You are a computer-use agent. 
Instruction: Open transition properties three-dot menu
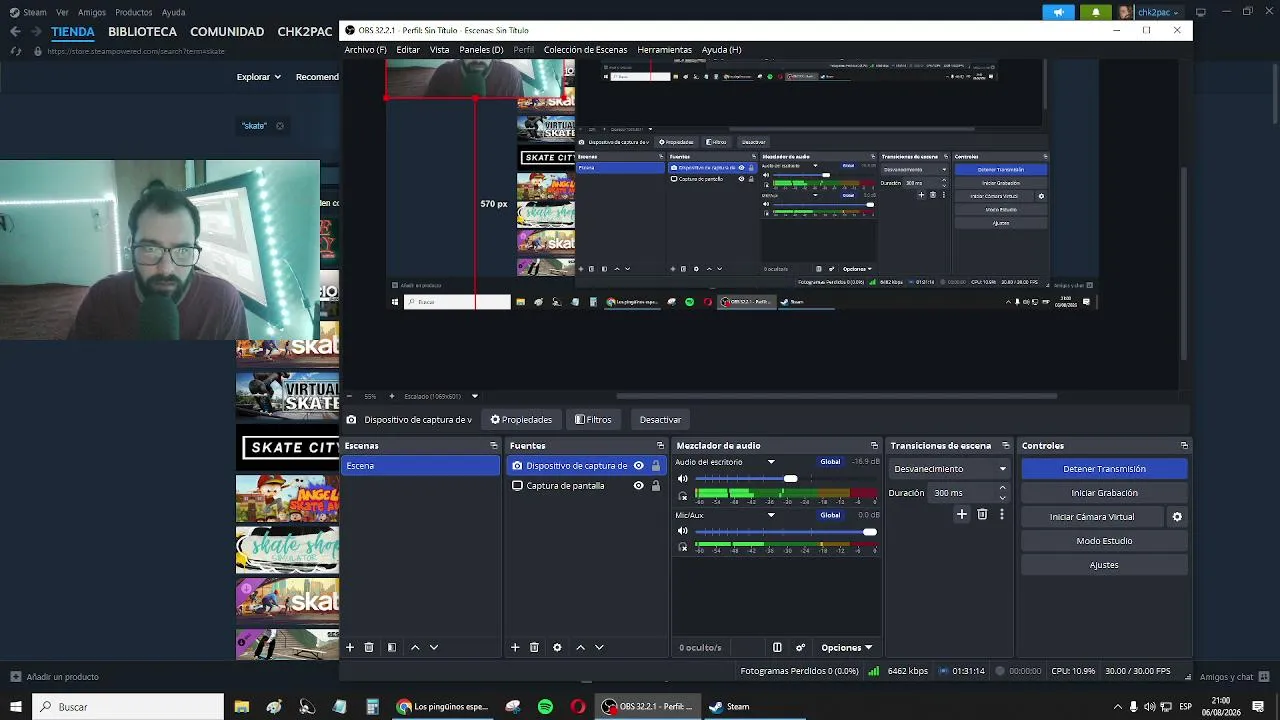click(x=1001, y=514)
